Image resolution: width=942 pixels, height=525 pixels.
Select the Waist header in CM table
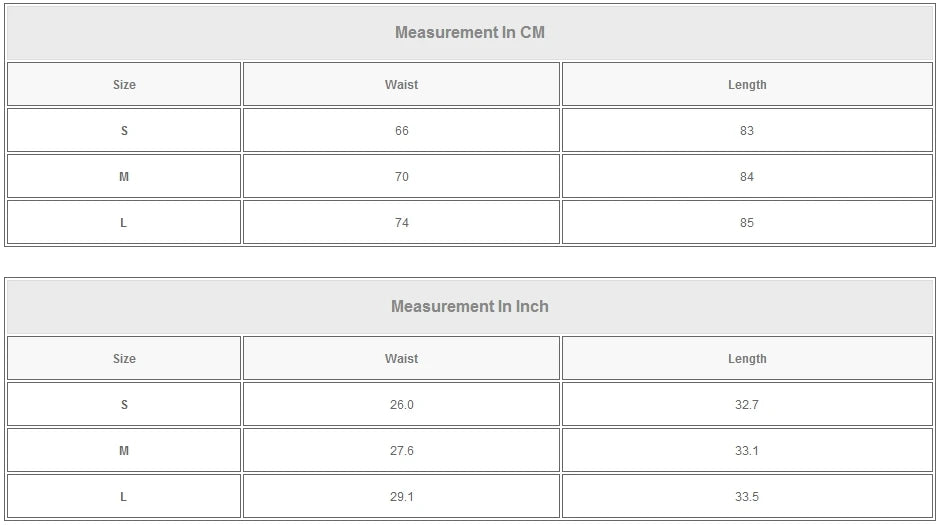pos(401,85)
